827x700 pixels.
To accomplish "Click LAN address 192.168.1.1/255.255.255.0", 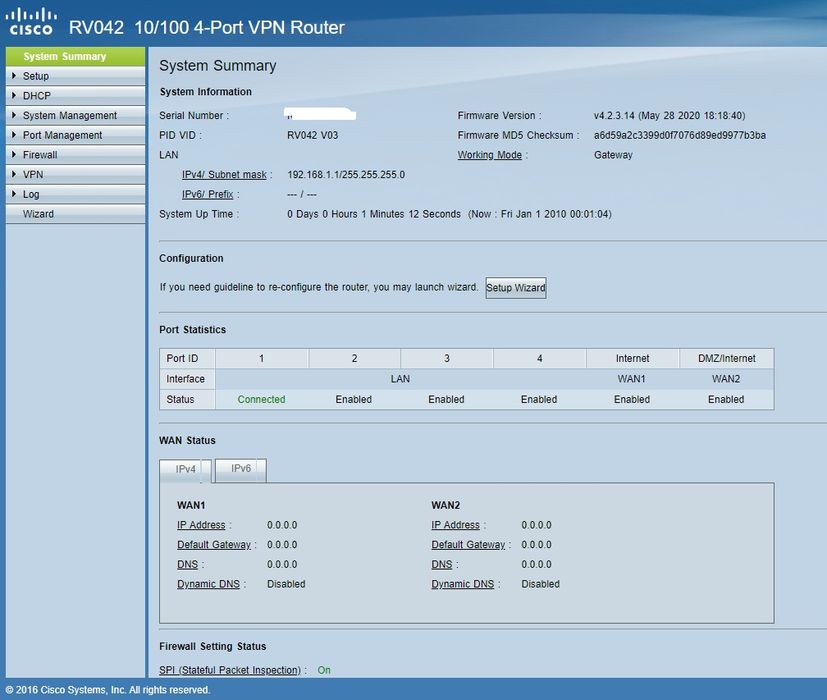I will pos(346,175).
